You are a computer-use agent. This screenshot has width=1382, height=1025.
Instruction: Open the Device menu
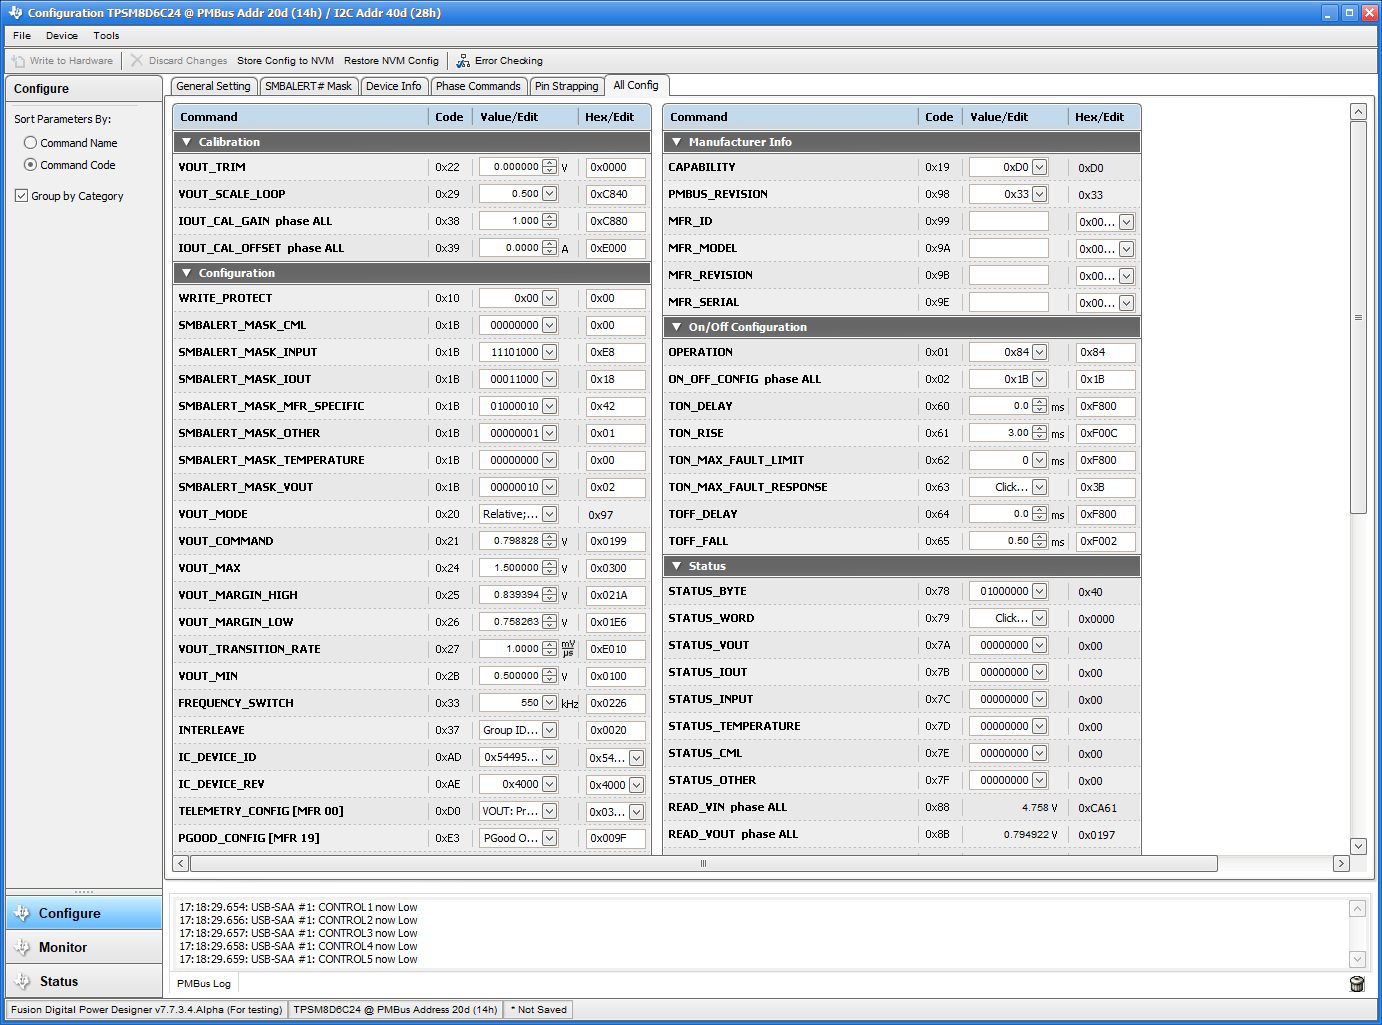click(x=61, y=35)
